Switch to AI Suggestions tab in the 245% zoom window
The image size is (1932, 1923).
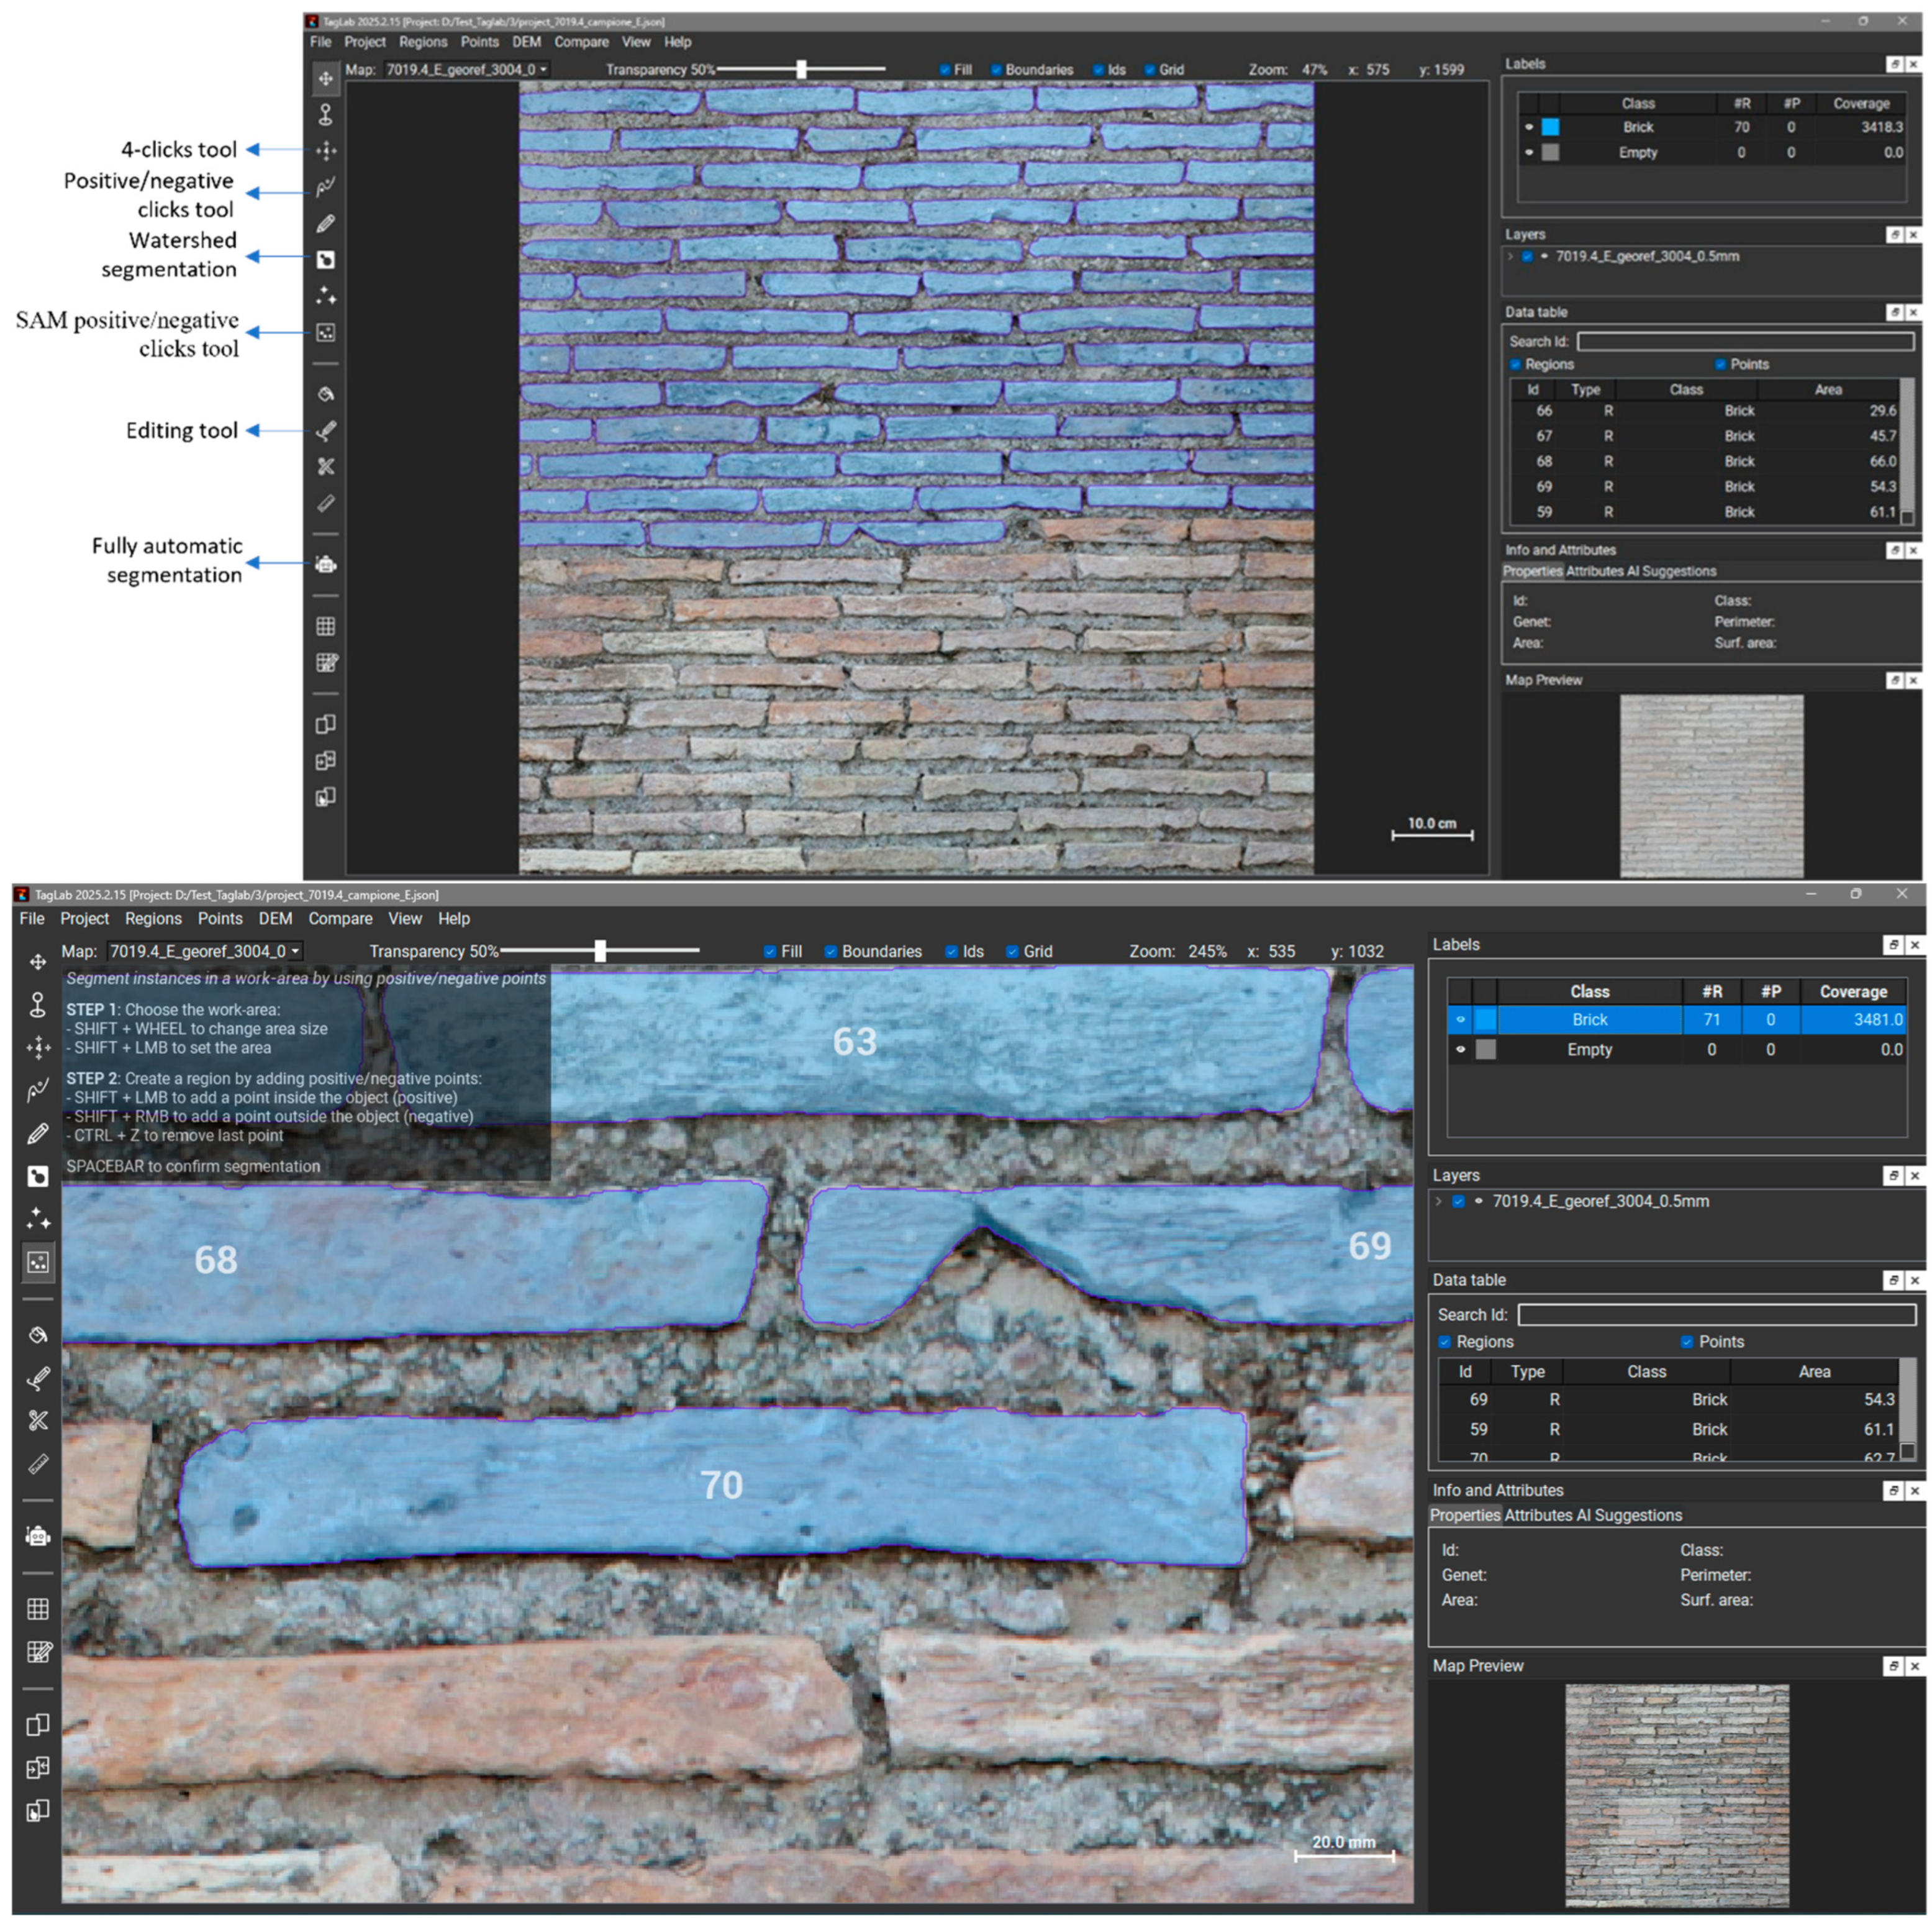(x=1629, y=1515)
